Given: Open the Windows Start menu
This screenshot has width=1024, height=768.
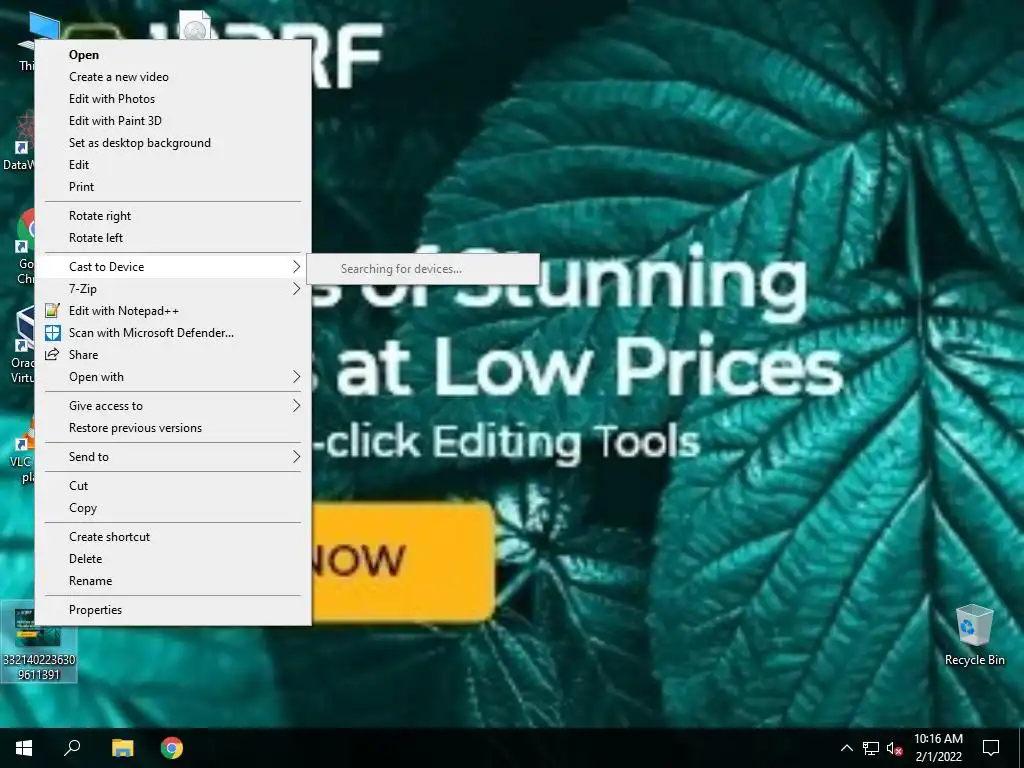Looking at the screenshot, I should point(24,748).
